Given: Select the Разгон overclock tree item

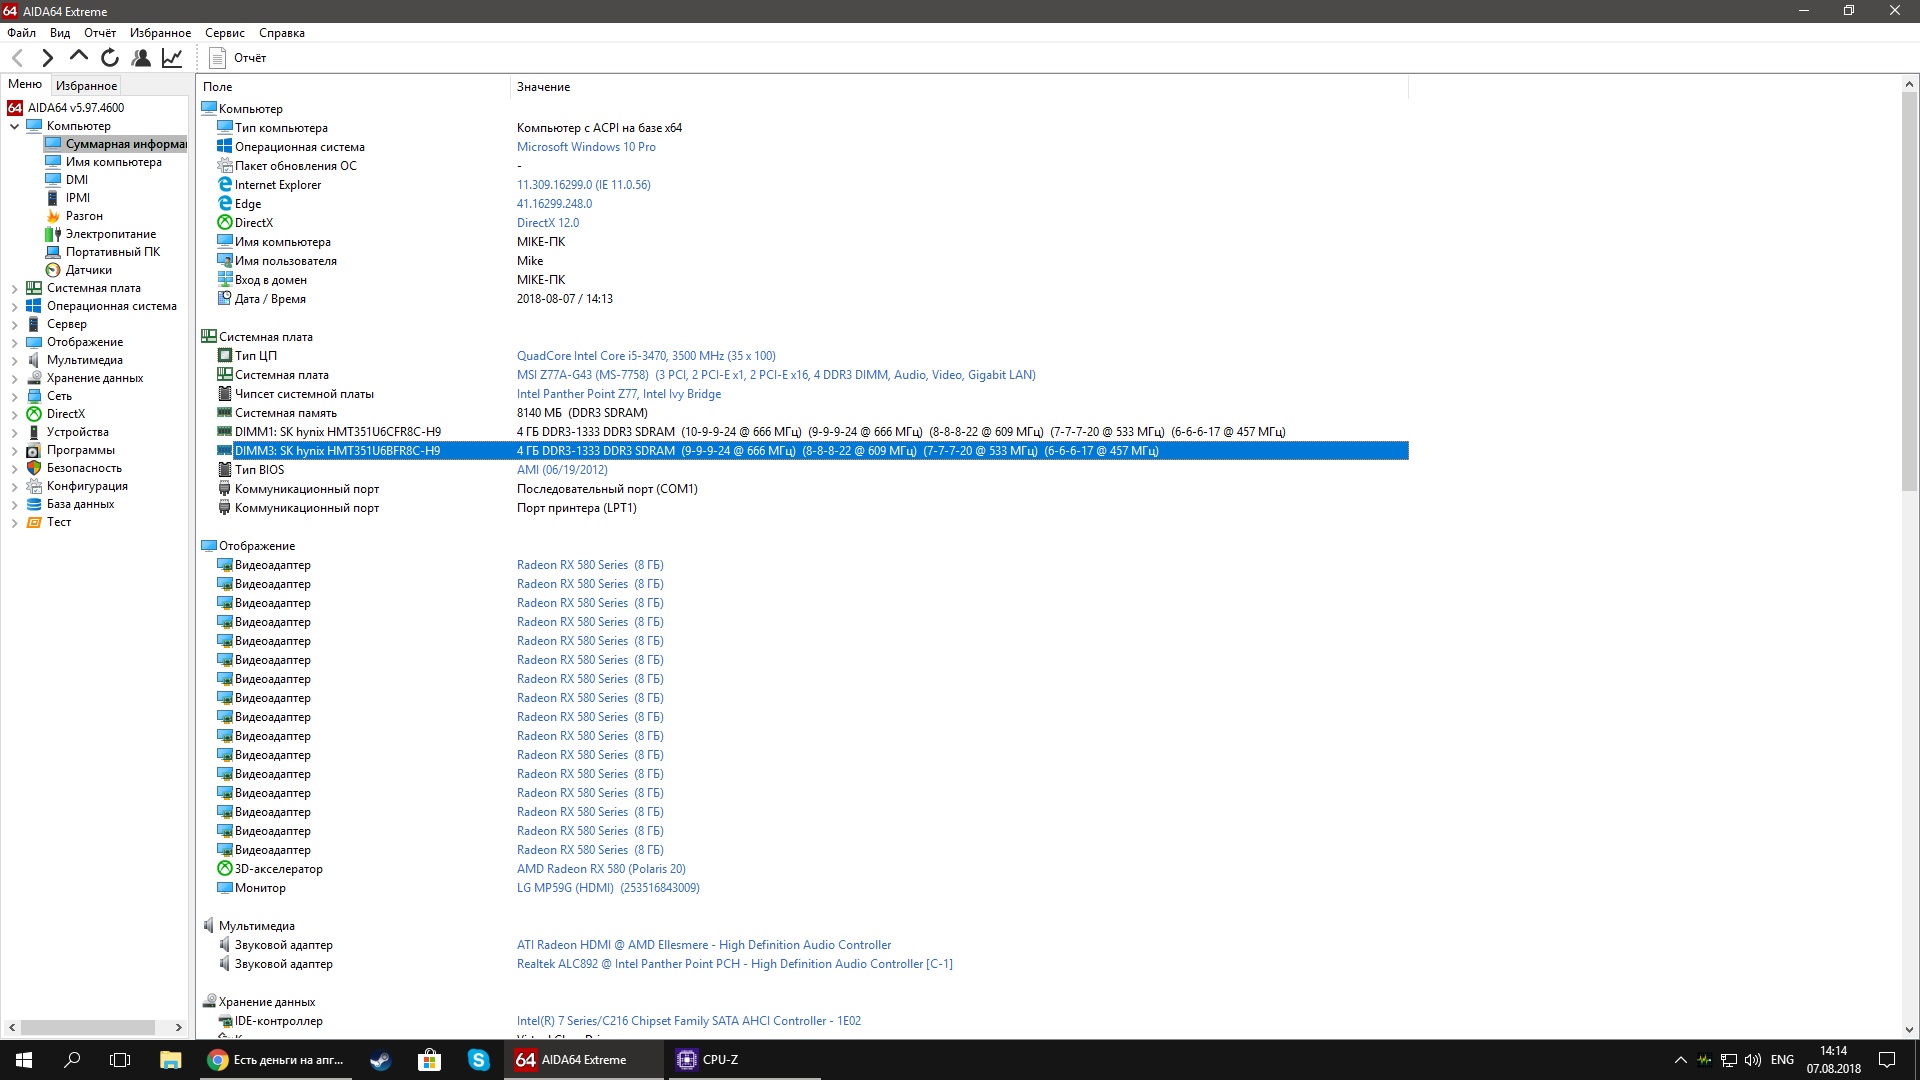Looking at the screenshot, I should point(84,216).
